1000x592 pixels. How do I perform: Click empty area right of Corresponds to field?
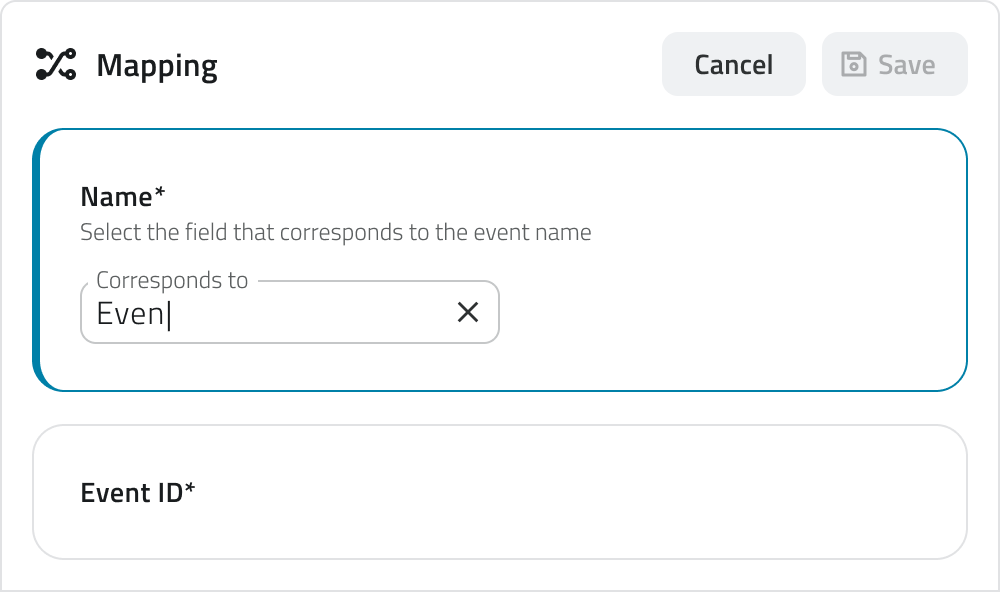pos(730,313)
